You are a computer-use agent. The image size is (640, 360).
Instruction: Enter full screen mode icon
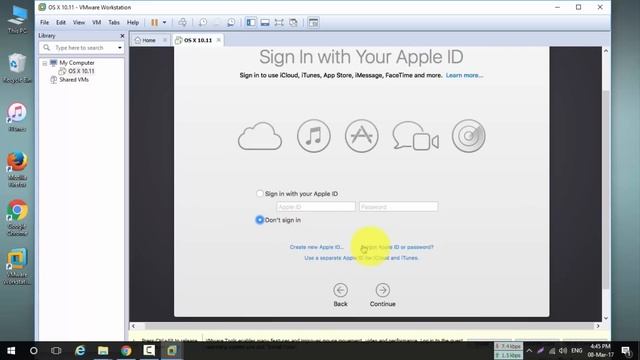pyautogui.click(x=279, y=22)
